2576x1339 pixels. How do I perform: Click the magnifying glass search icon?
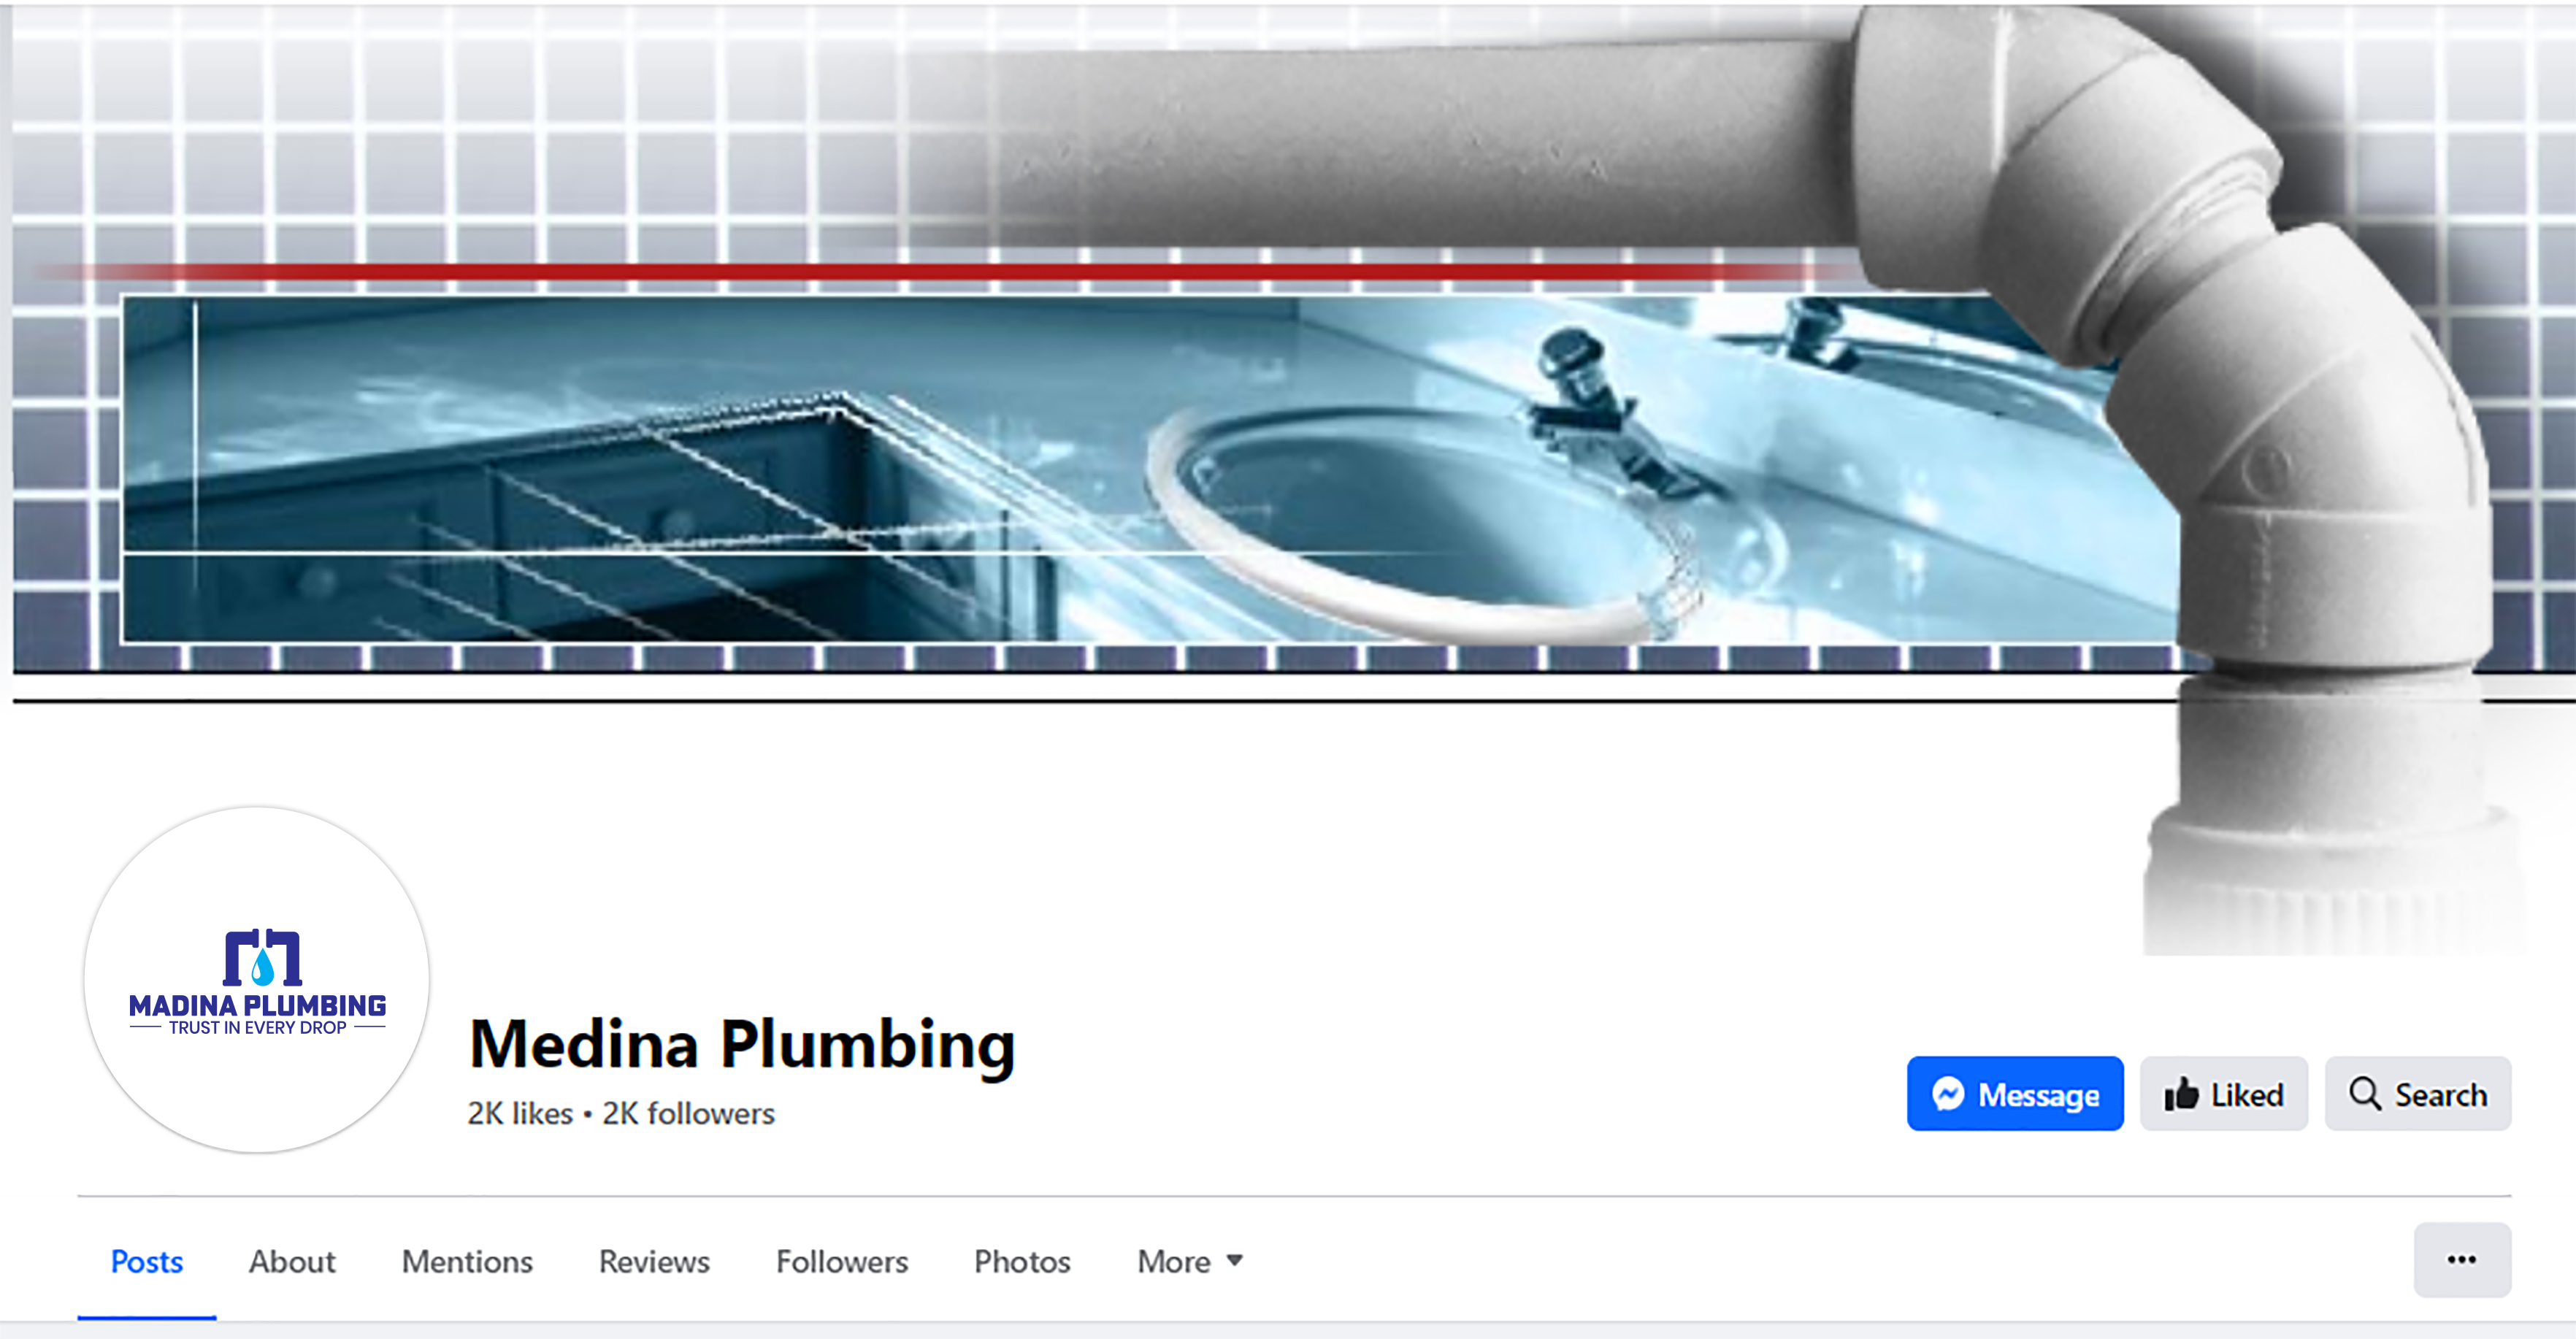pos(2365,1094)
